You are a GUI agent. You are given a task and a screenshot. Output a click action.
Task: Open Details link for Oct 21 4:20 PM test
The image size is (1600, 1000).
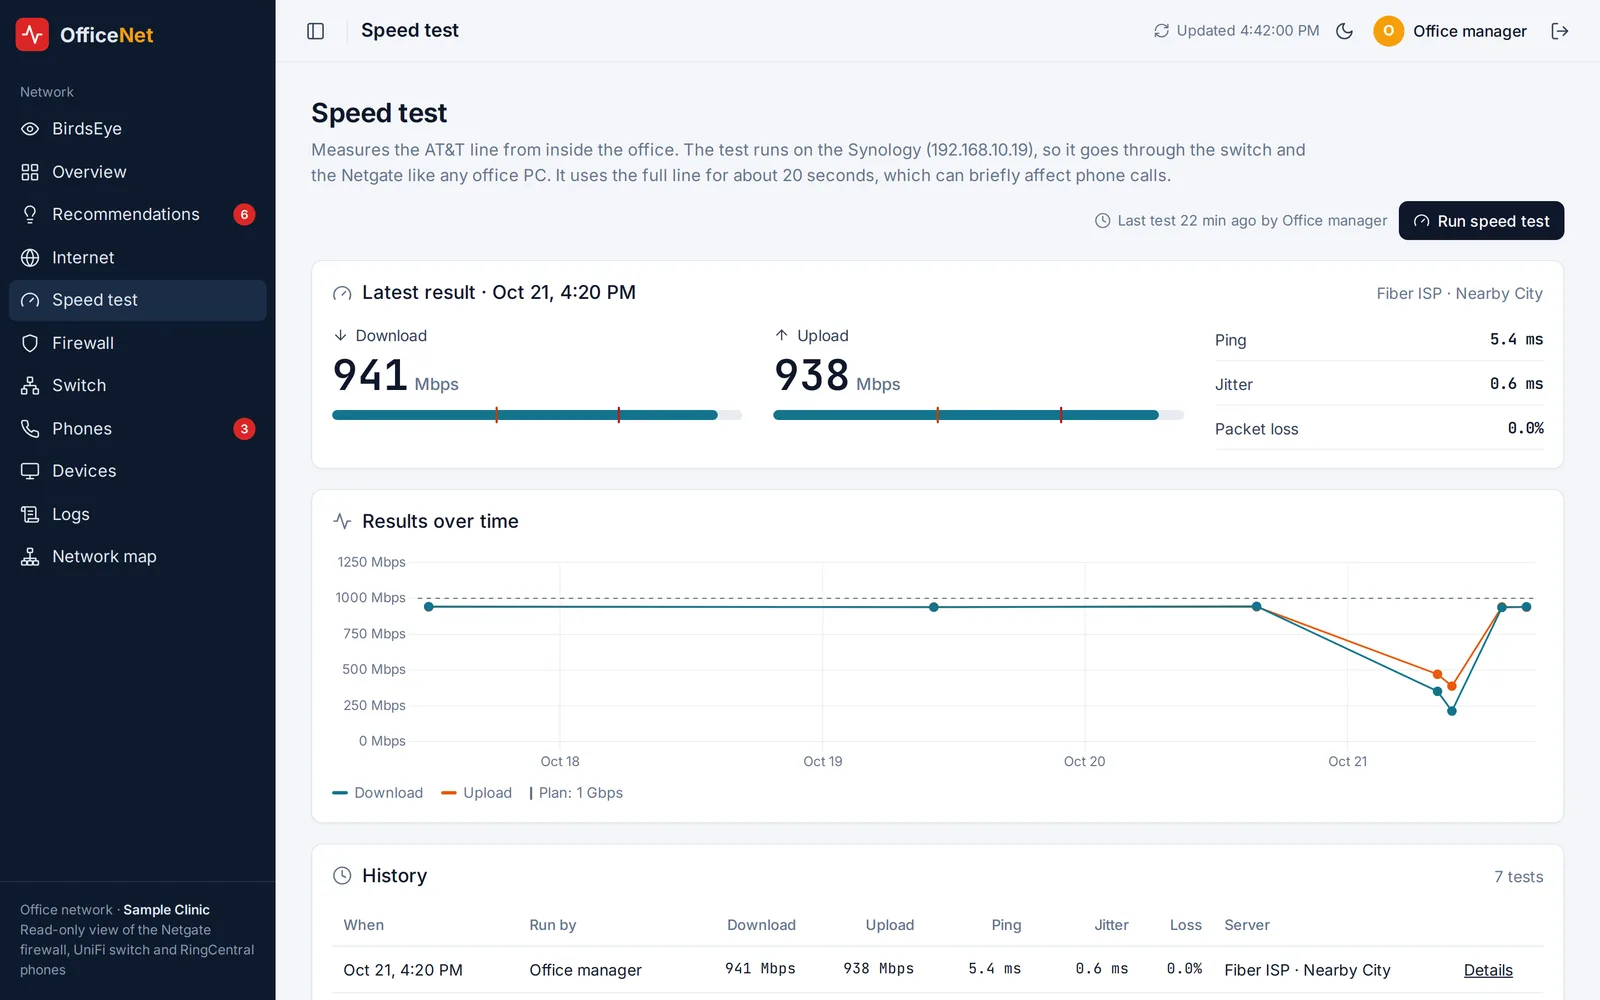pos(1488,970)
